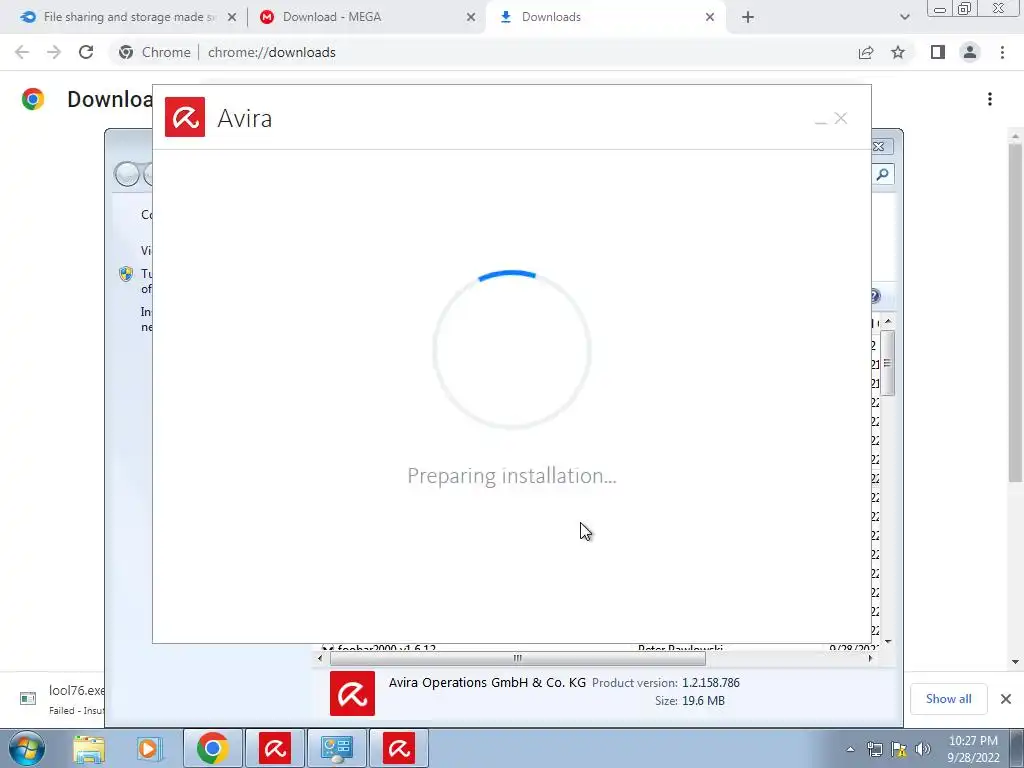Image resolution: width=1024 pixels, height=768 pixels.
Task: Click the Avira icon in details pane
Action: pos(352,693)
